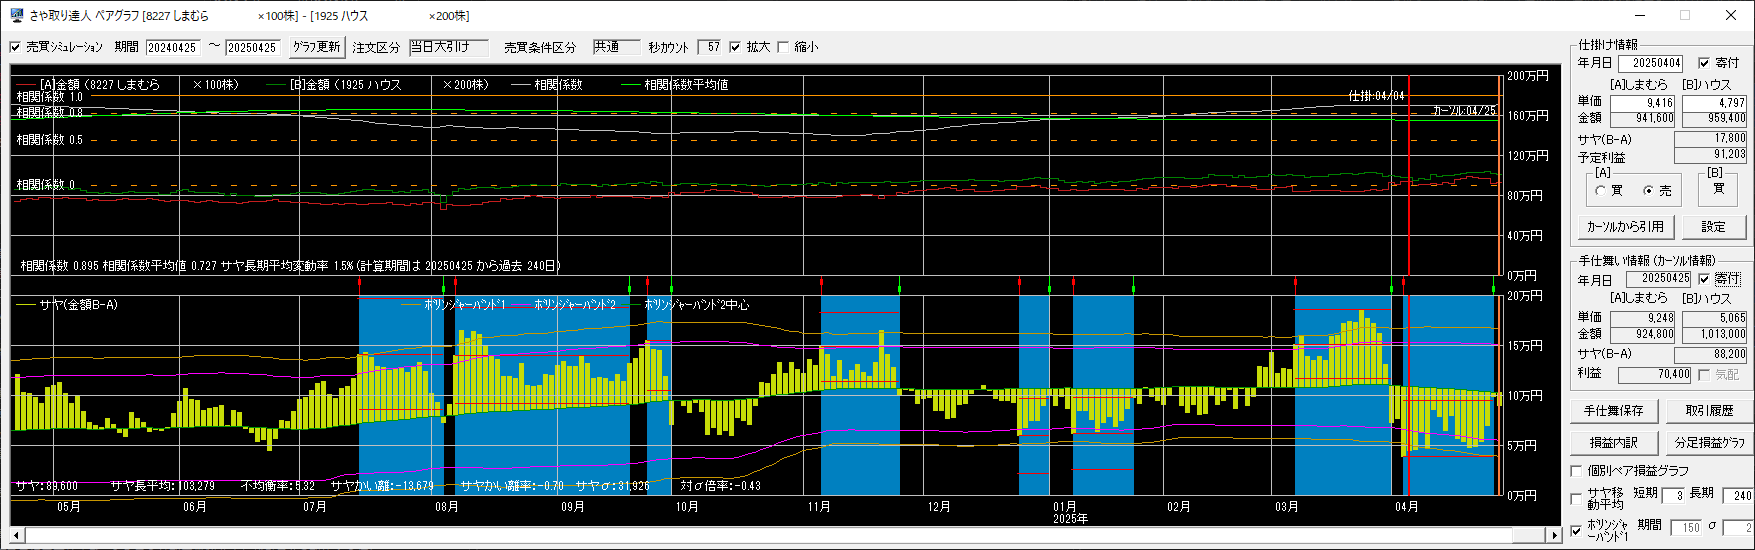
Task: Click the 手仕舞い単価 value 9,248
Action: pyautogui.click(x=1644, y=318)
